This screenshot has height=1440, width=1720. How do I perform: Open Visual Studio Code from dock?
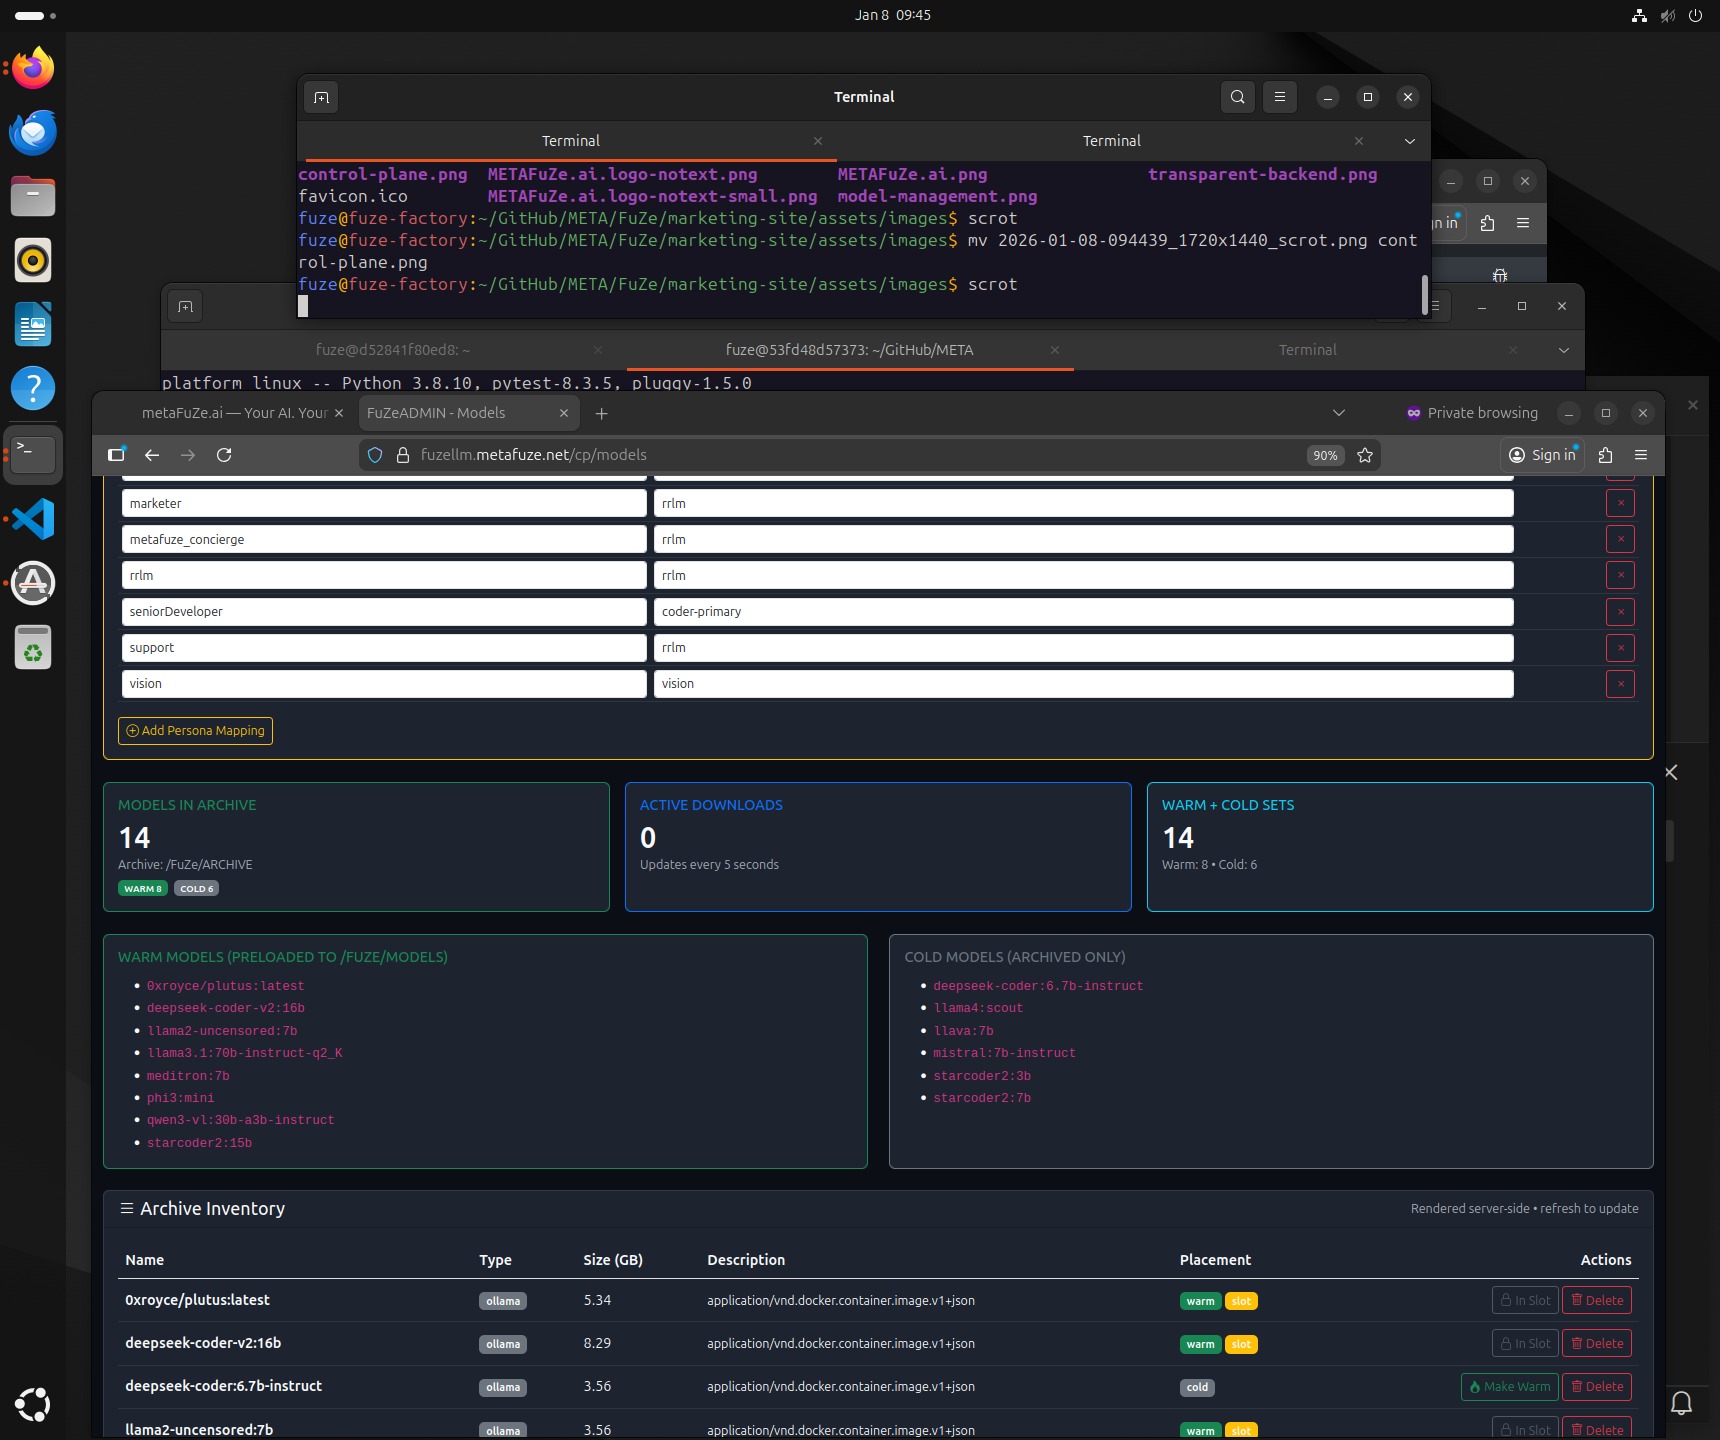pos(33,519)
